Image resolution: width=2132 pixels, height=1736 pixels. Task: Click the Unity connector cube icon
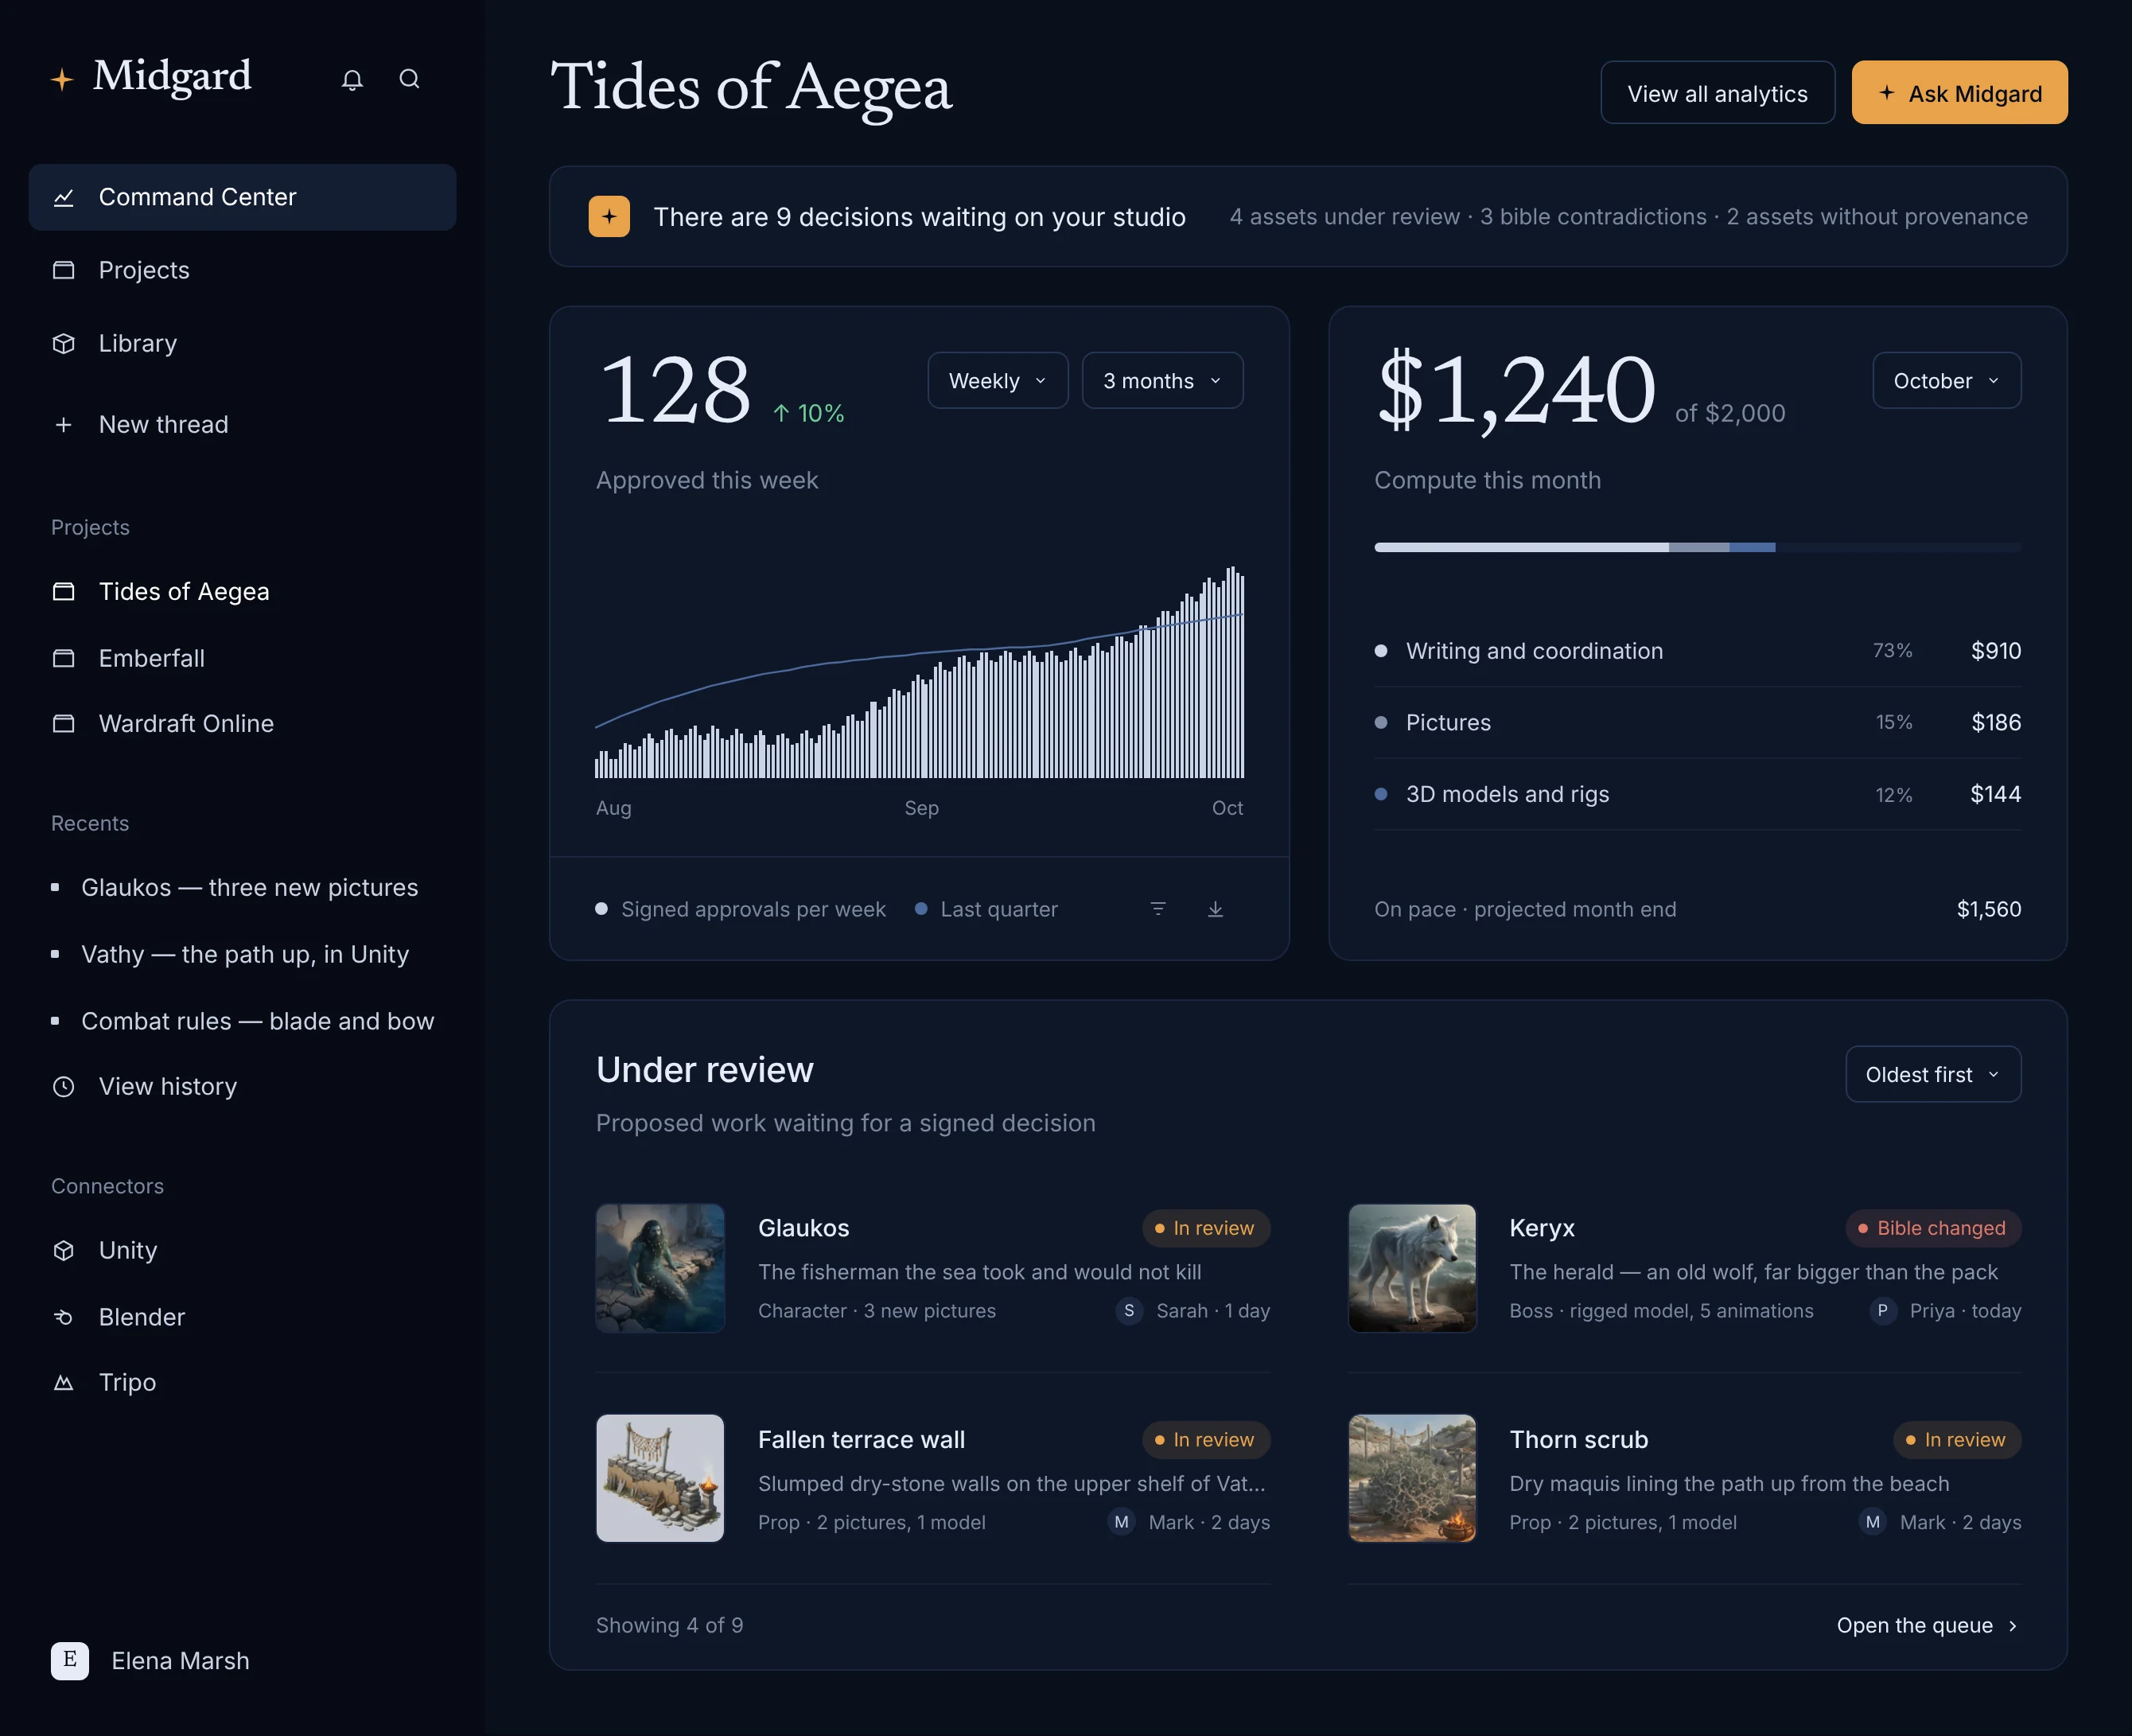click(x=64, y=1251)
